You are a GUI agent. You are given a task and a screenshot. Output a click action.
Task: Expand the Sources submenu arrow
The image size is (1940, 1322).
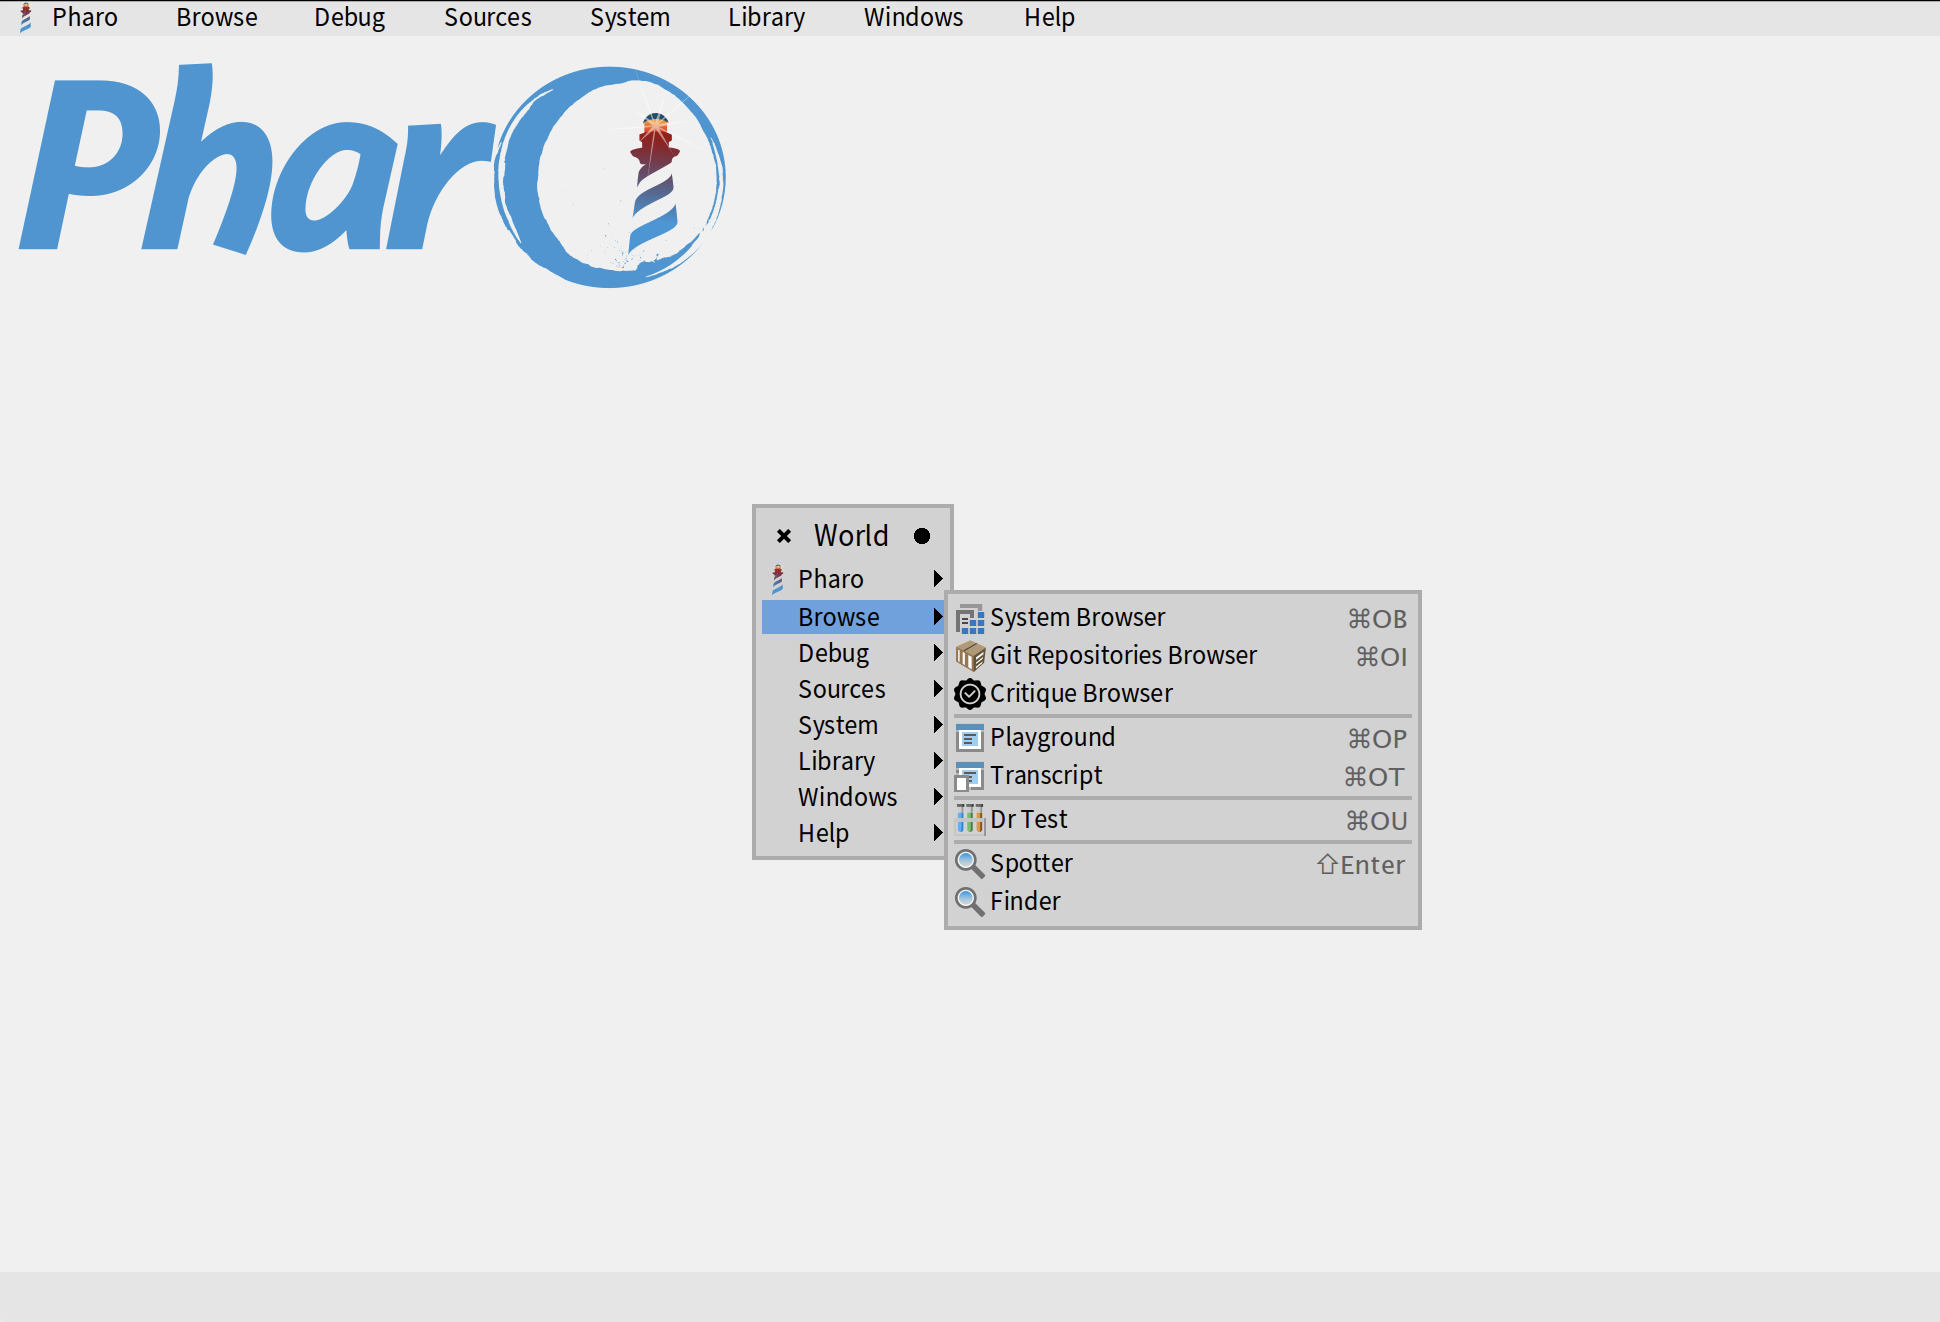pyautogui.click(x=937, y=689)
